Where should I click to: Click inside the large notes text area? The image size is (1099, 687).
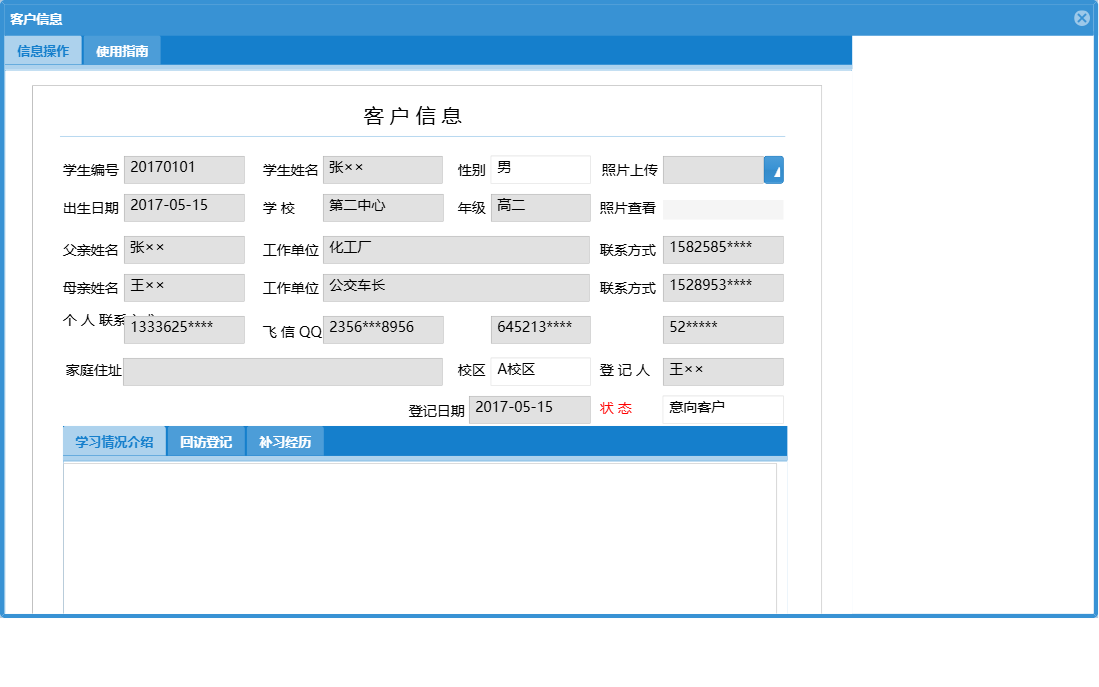(420, 530)
